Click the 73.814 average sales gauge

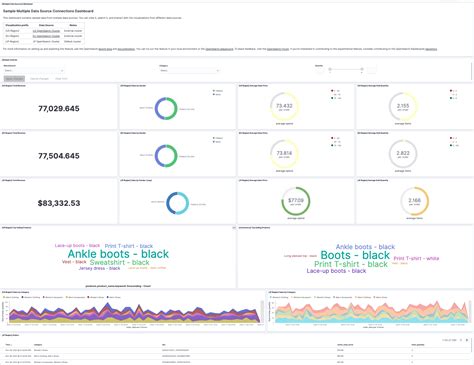[x=284, y=154]
